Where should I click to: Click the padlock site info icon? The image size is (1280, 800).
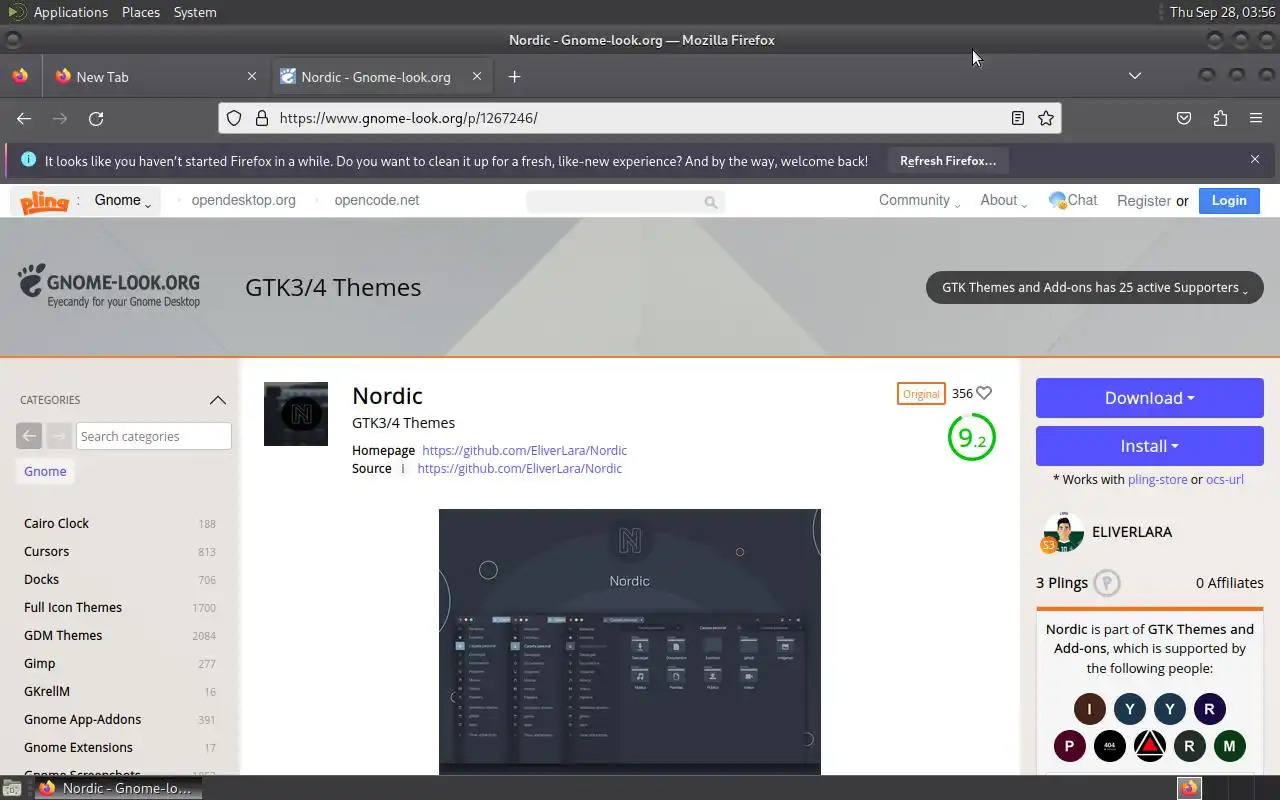[x=262, y=118]
